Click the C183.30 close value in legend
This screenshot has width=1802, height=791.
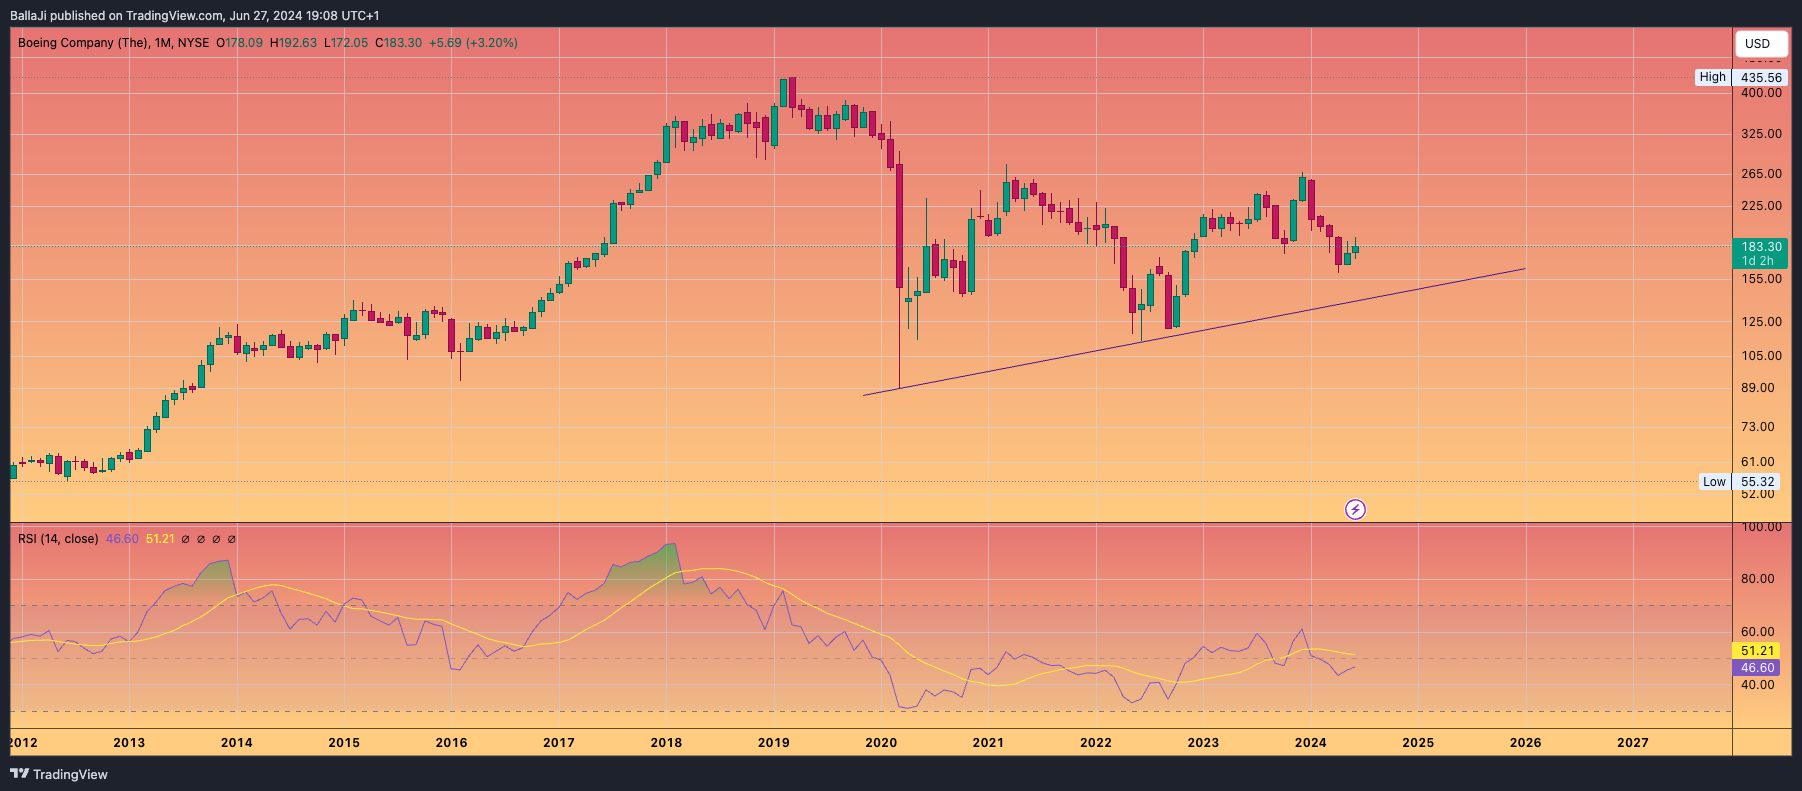(398, 43)
